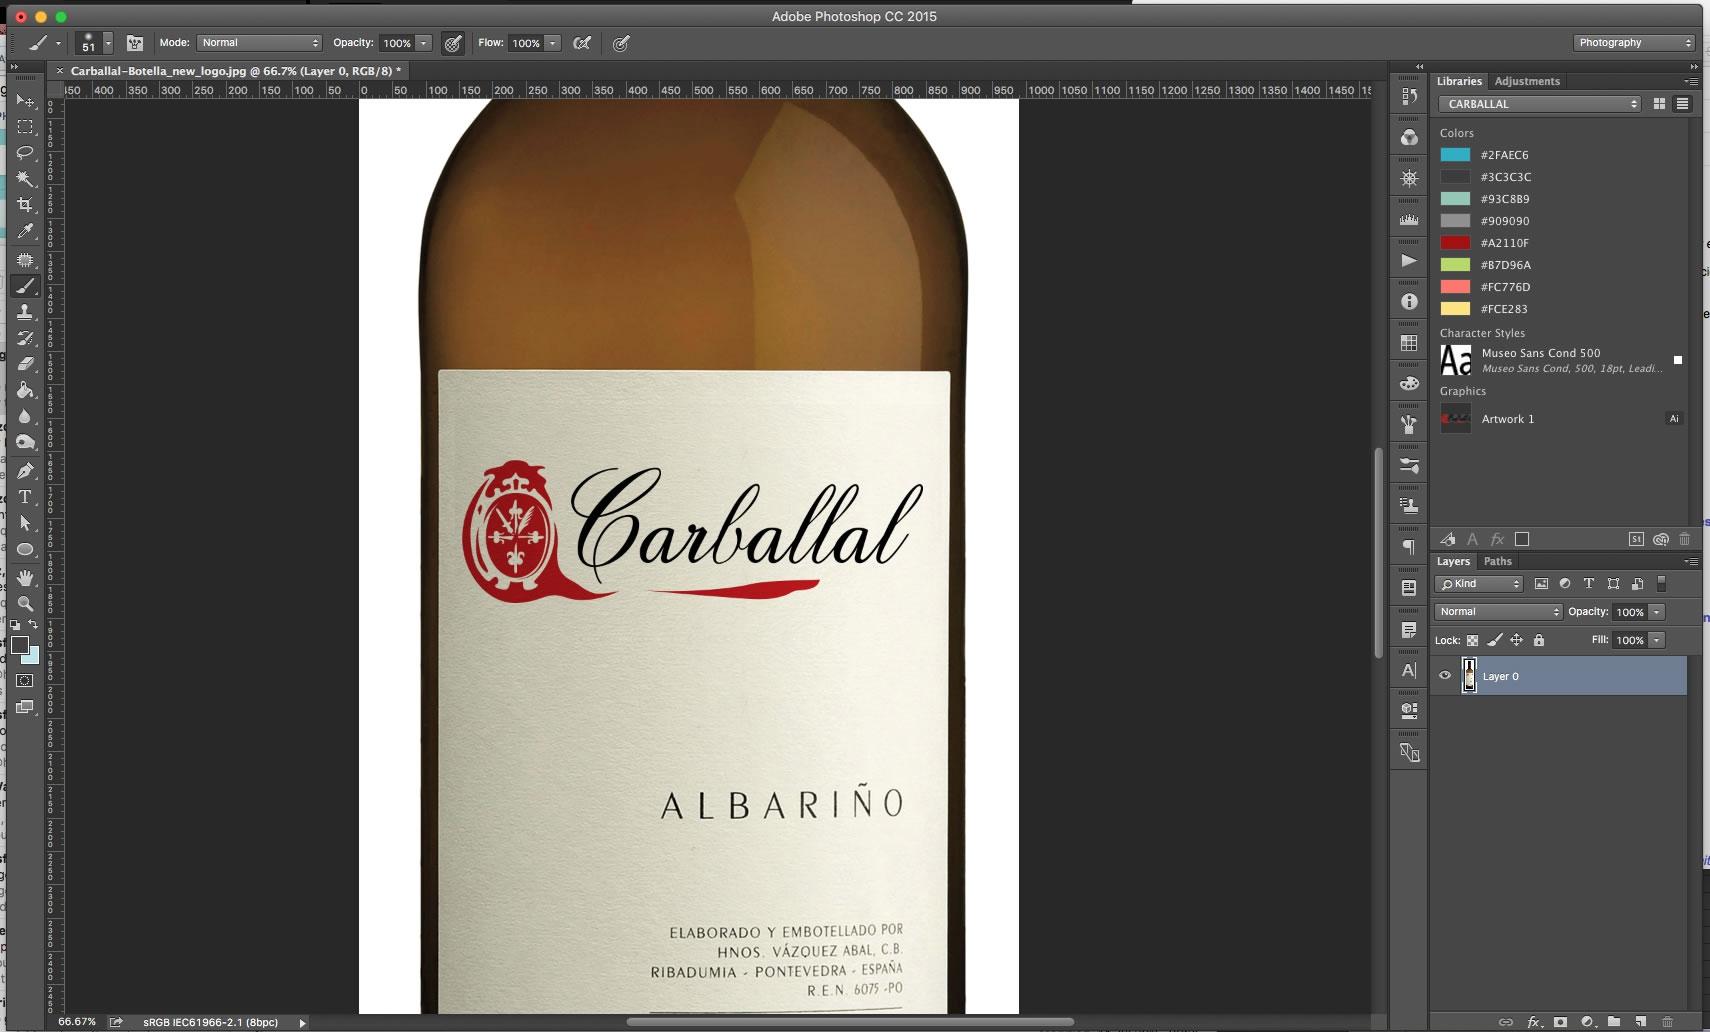The image size is (1710, 1032).
Task: Select the Horizontal Type tool
Action: [25, 497]
